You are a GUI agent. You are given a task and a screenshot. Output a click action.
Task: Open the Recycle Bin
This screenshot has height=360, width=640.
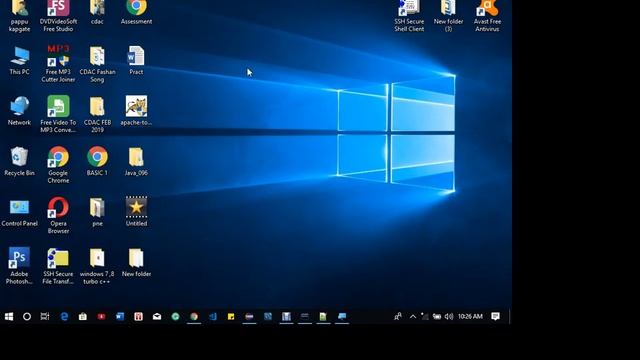pos(19,161)
